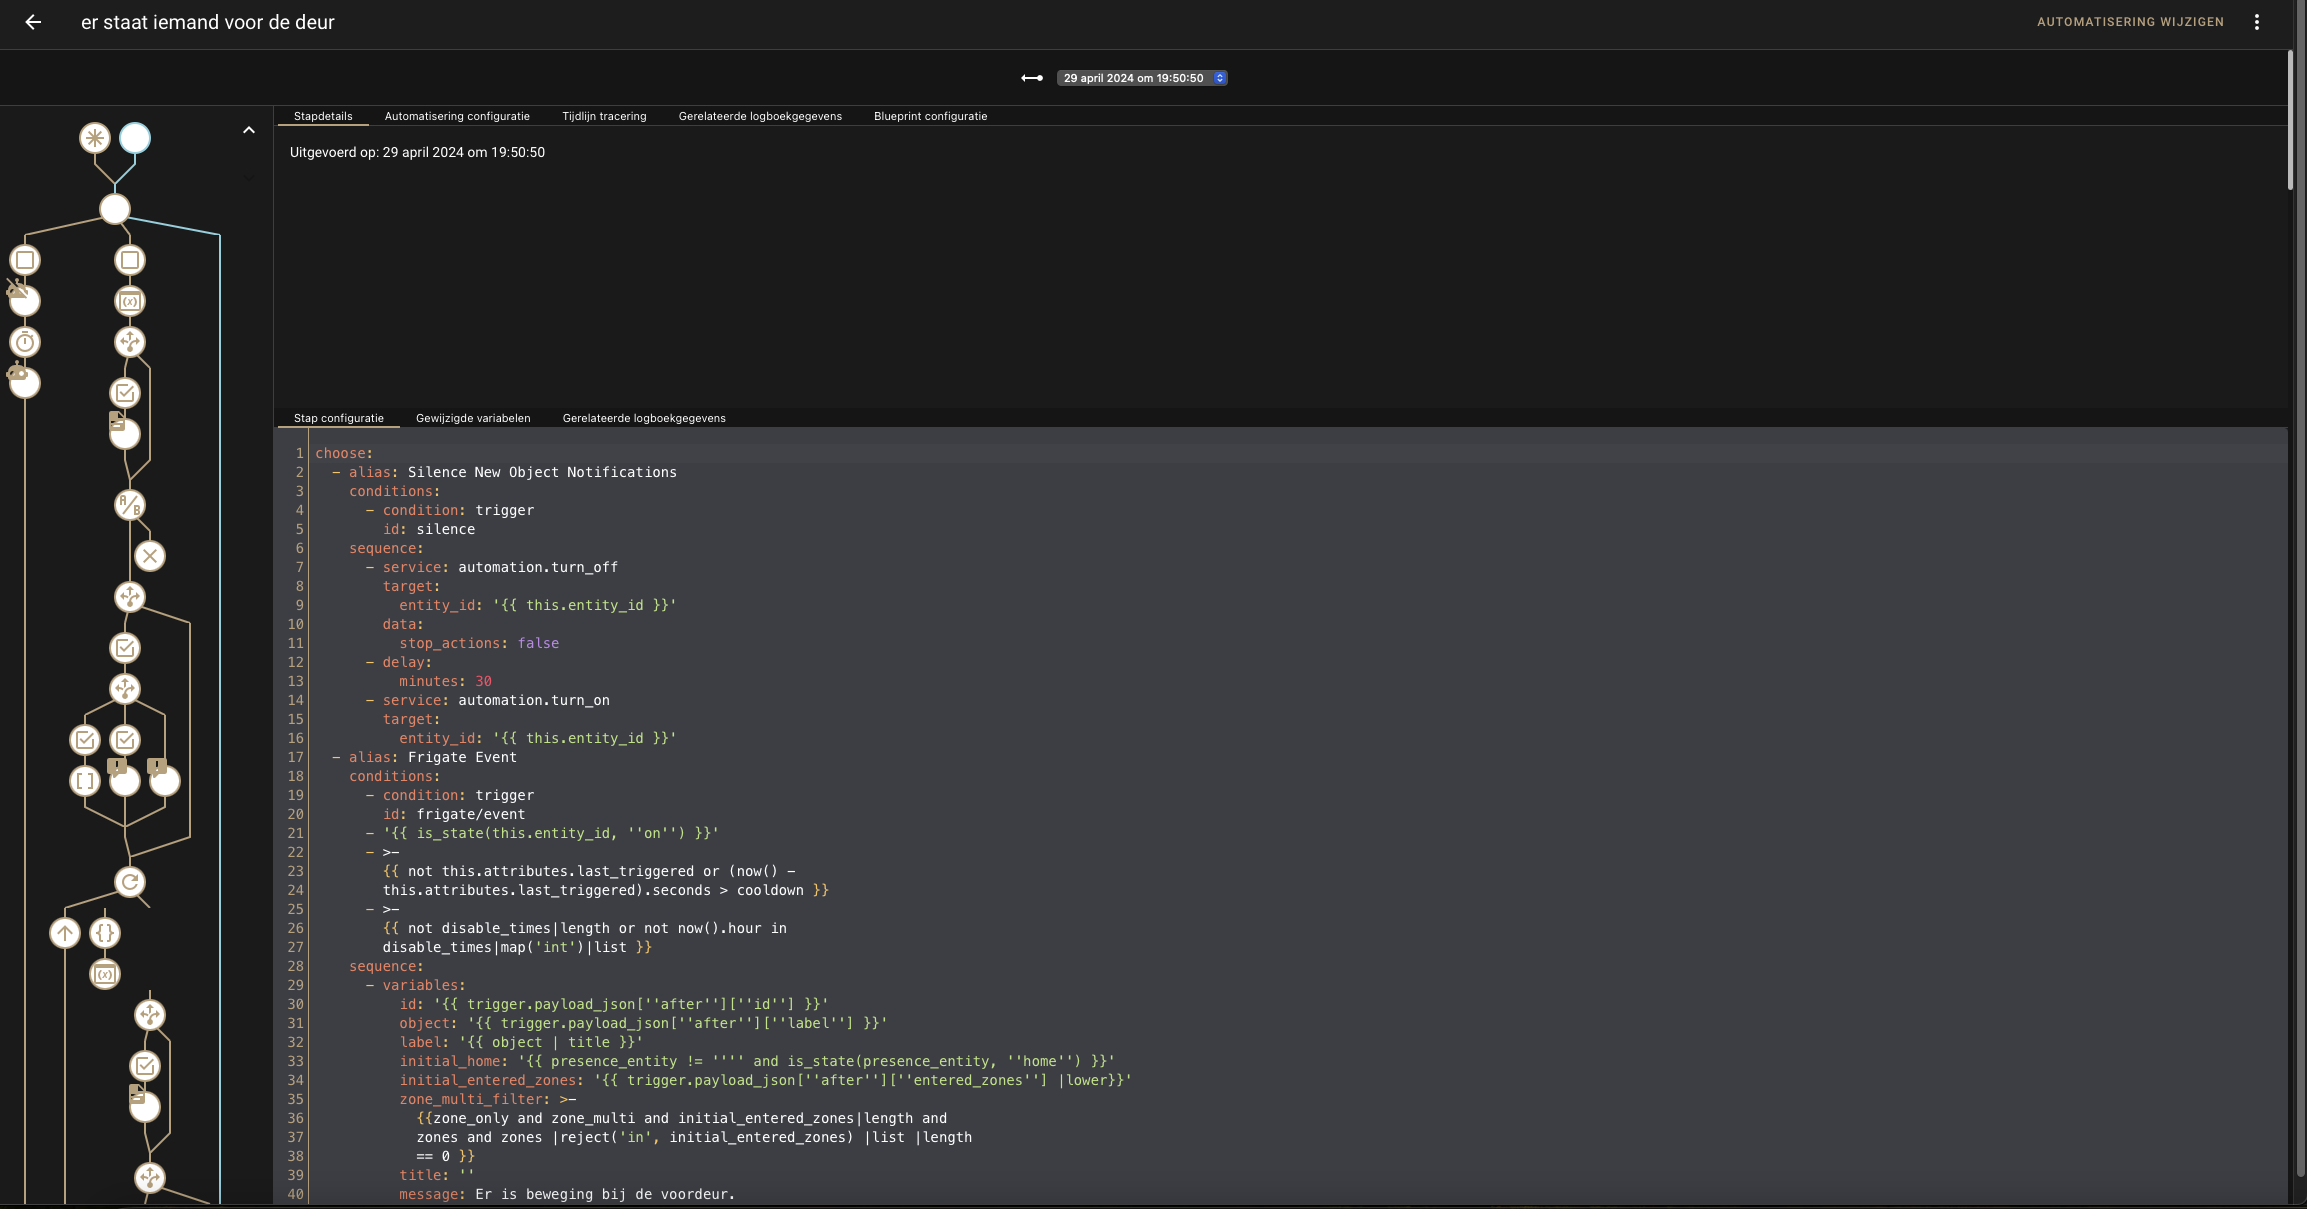Image resolution: width=2307 pixels, height=1209 pixels.
Task: Open the three-dot overflow menu
Action: (2257, 22)
